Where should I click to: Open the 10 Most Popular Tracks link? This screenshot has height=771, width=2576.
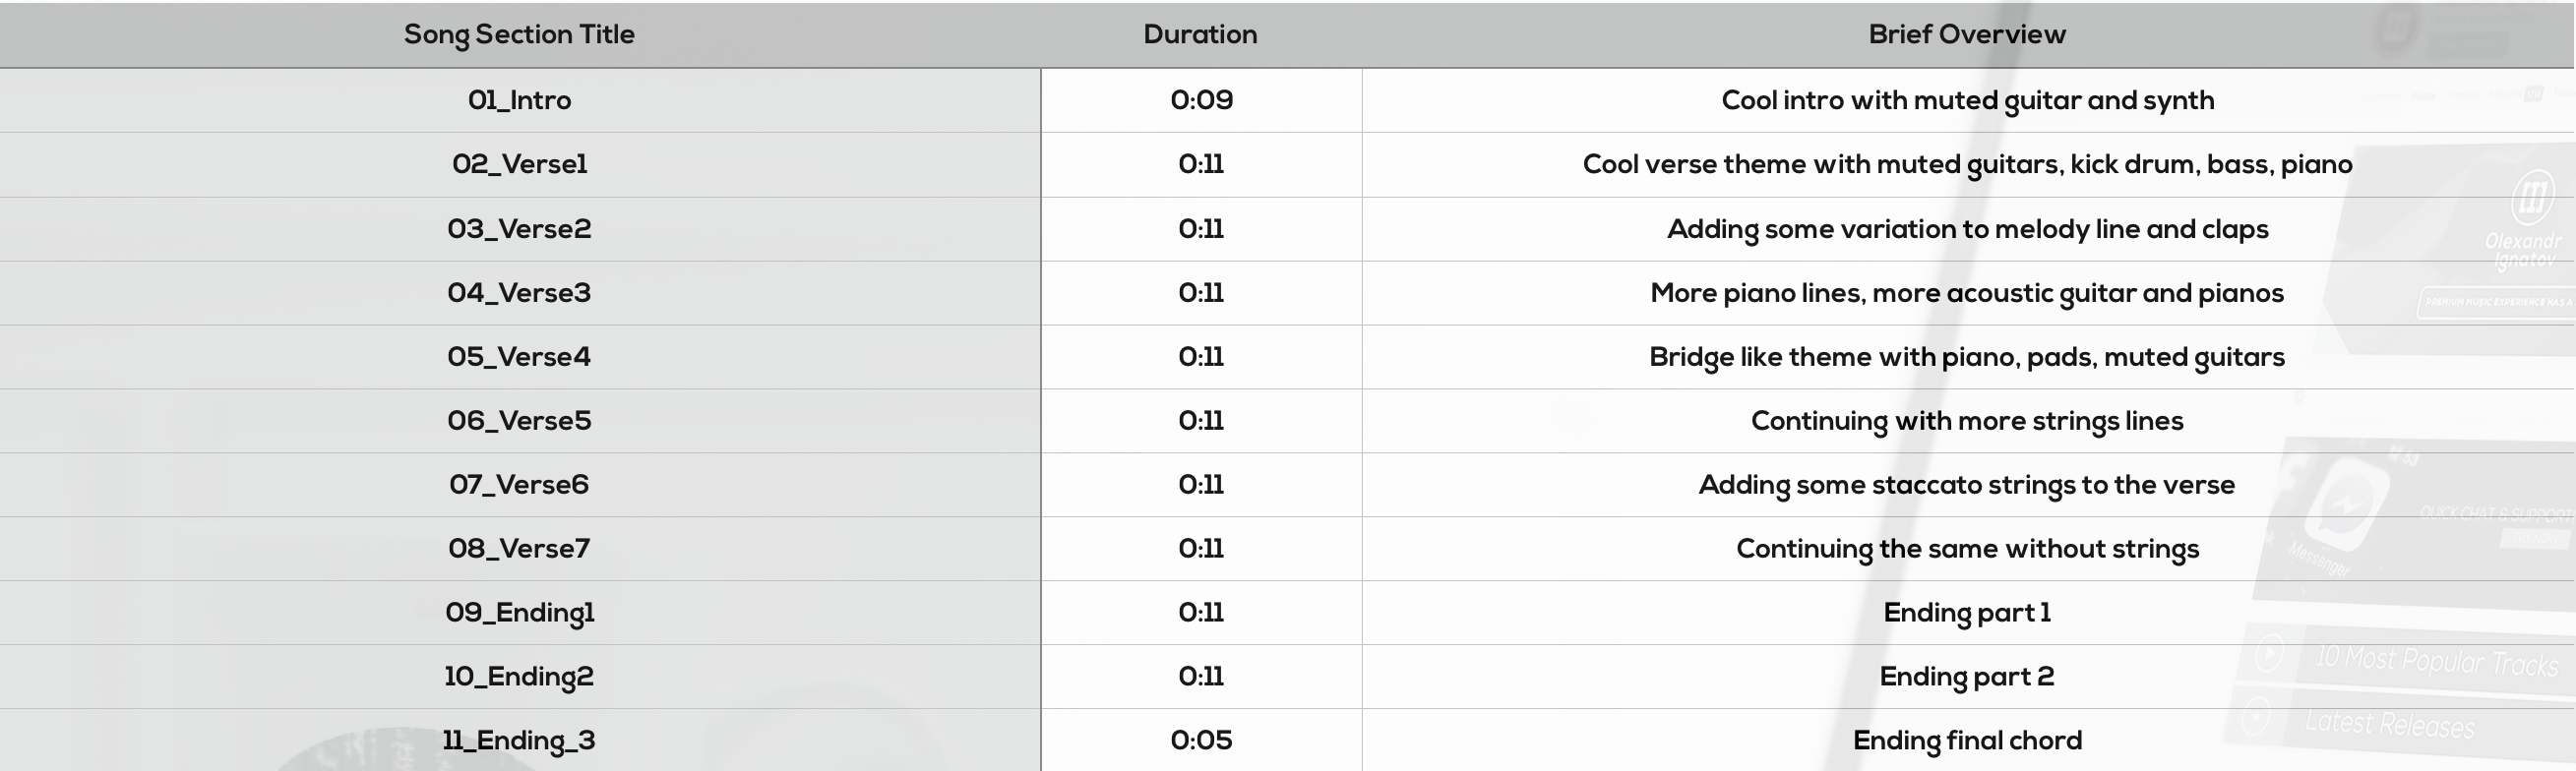[x=2436, y=661]
